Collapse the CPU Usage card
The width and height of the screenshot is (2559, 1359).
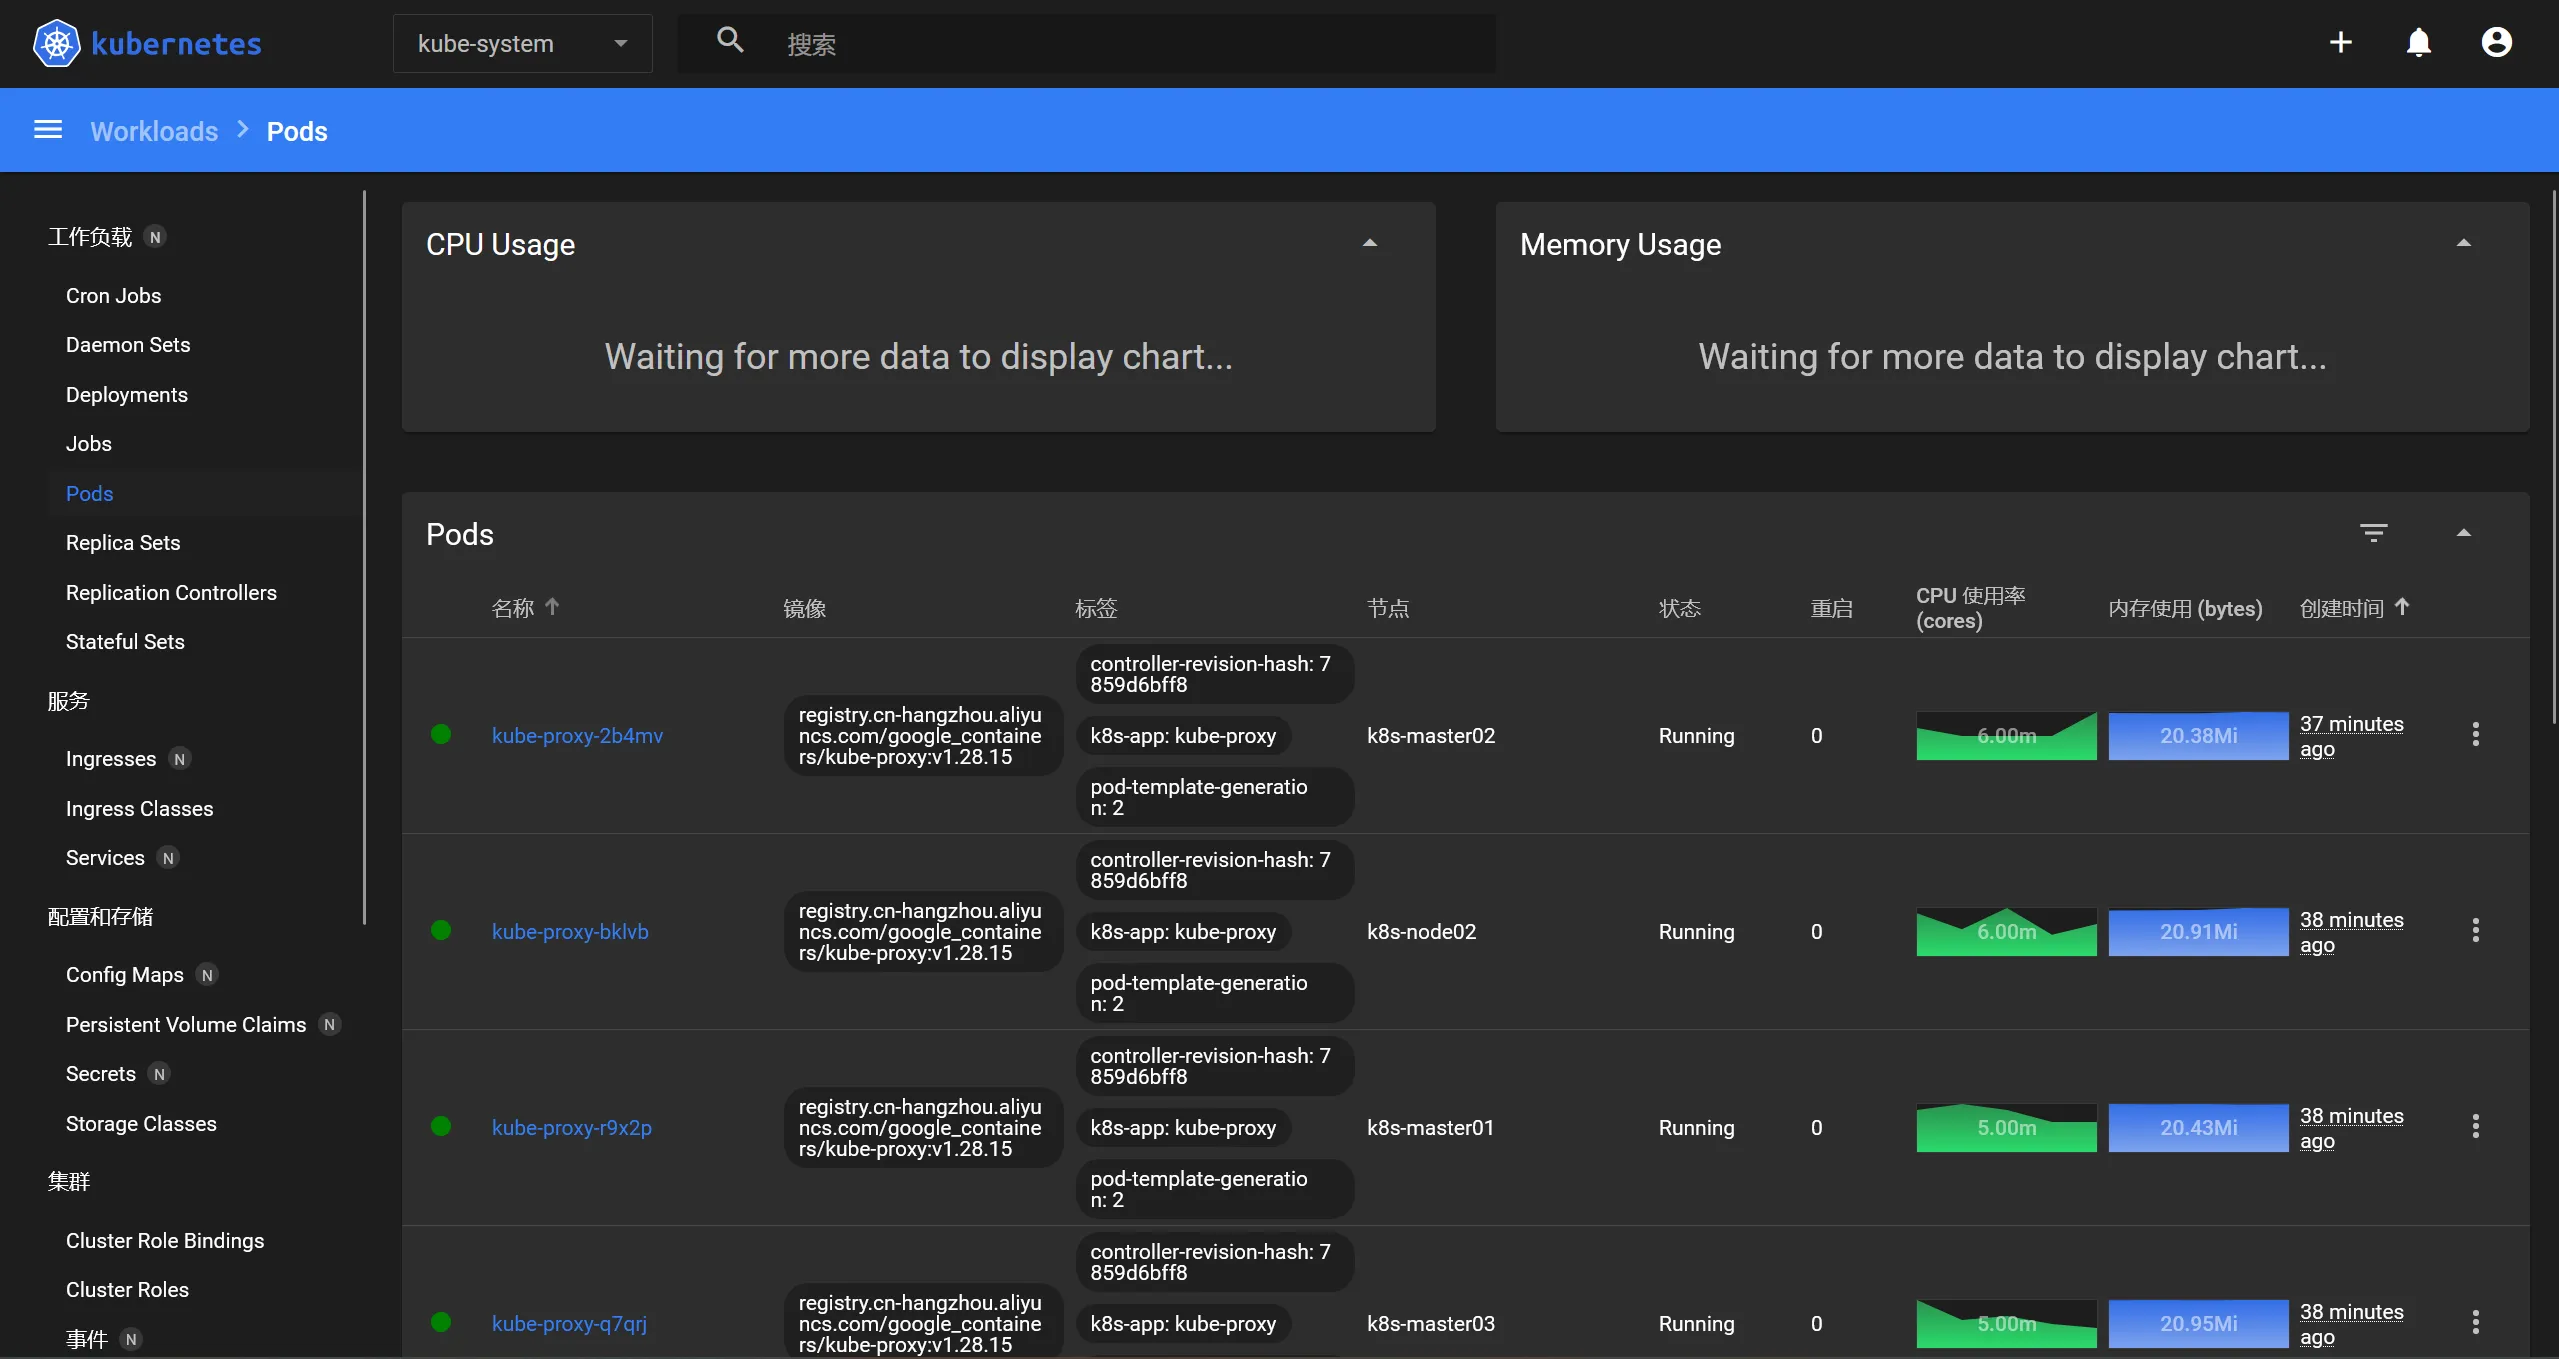point(1370,244)
